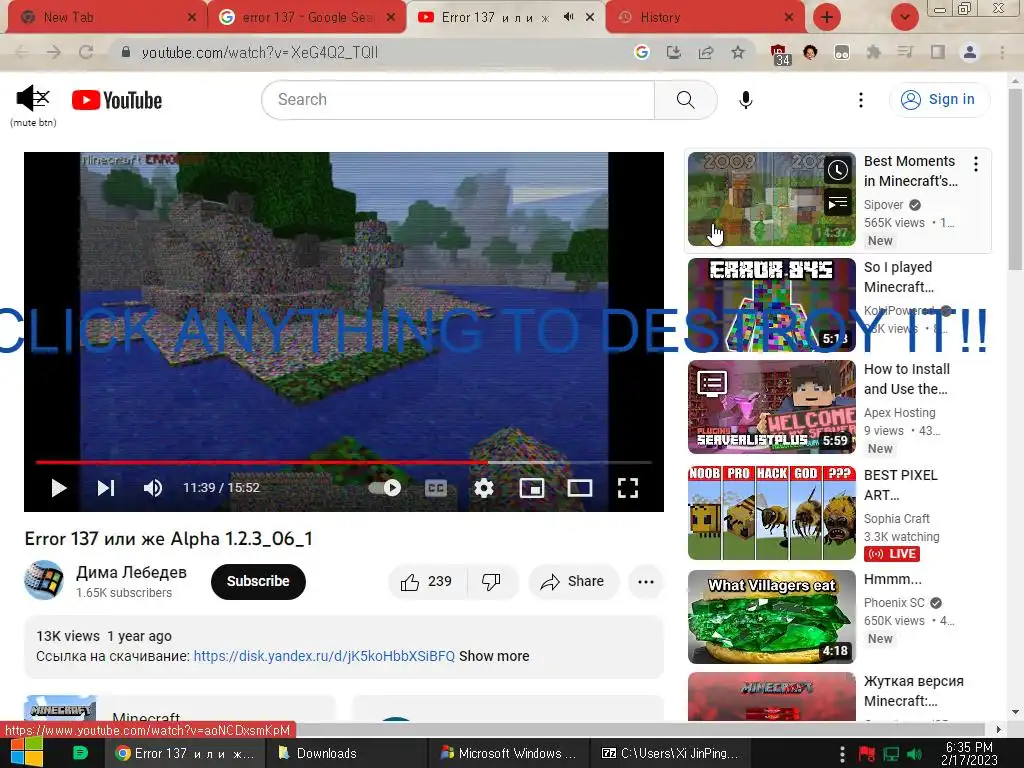Open options for Best Moments video
1024x768 pixels.
point(976,164)
